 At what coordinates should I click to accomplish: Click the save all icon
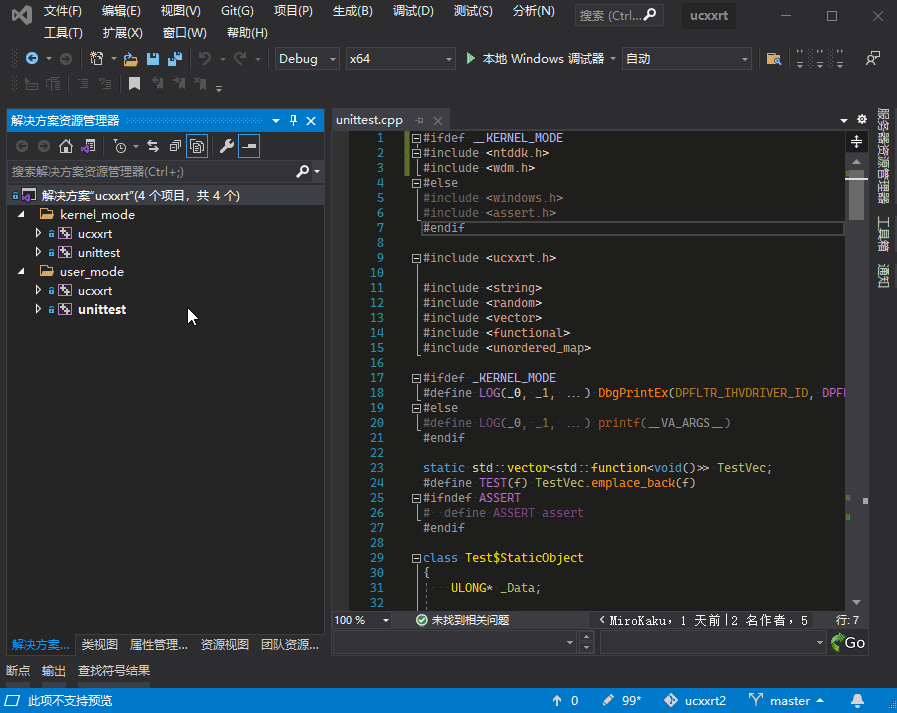pyautogui.click(x=174, y=58)
